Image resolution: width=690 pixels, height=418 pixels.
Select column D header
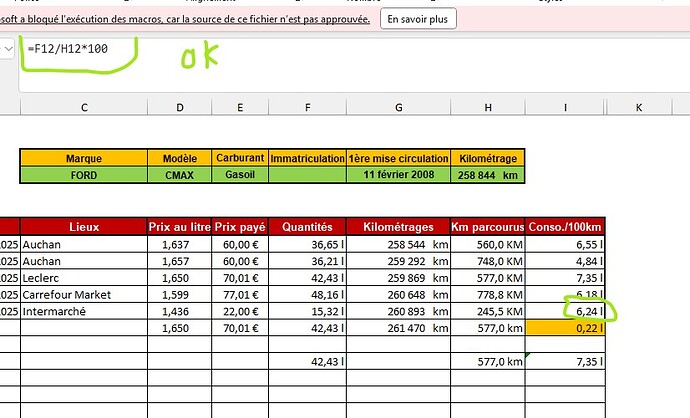pyautogui.click(x=180, y=108)
